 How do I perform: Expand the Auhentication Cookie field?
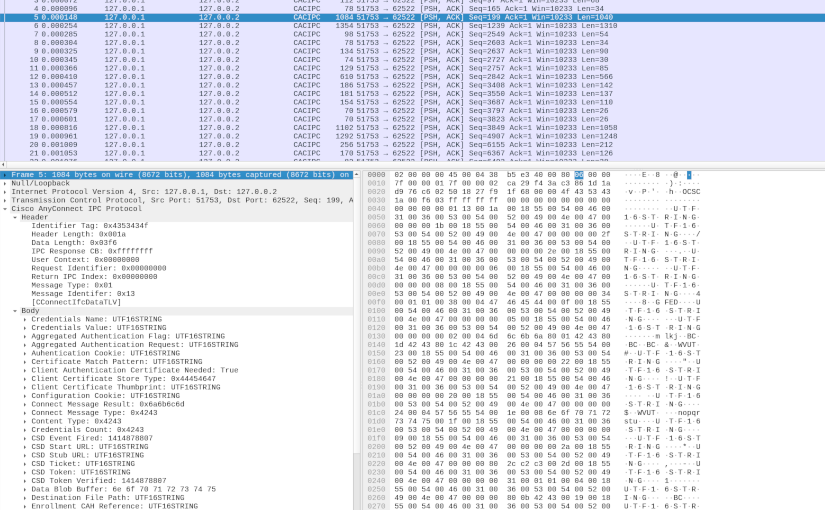coord(25,353)
